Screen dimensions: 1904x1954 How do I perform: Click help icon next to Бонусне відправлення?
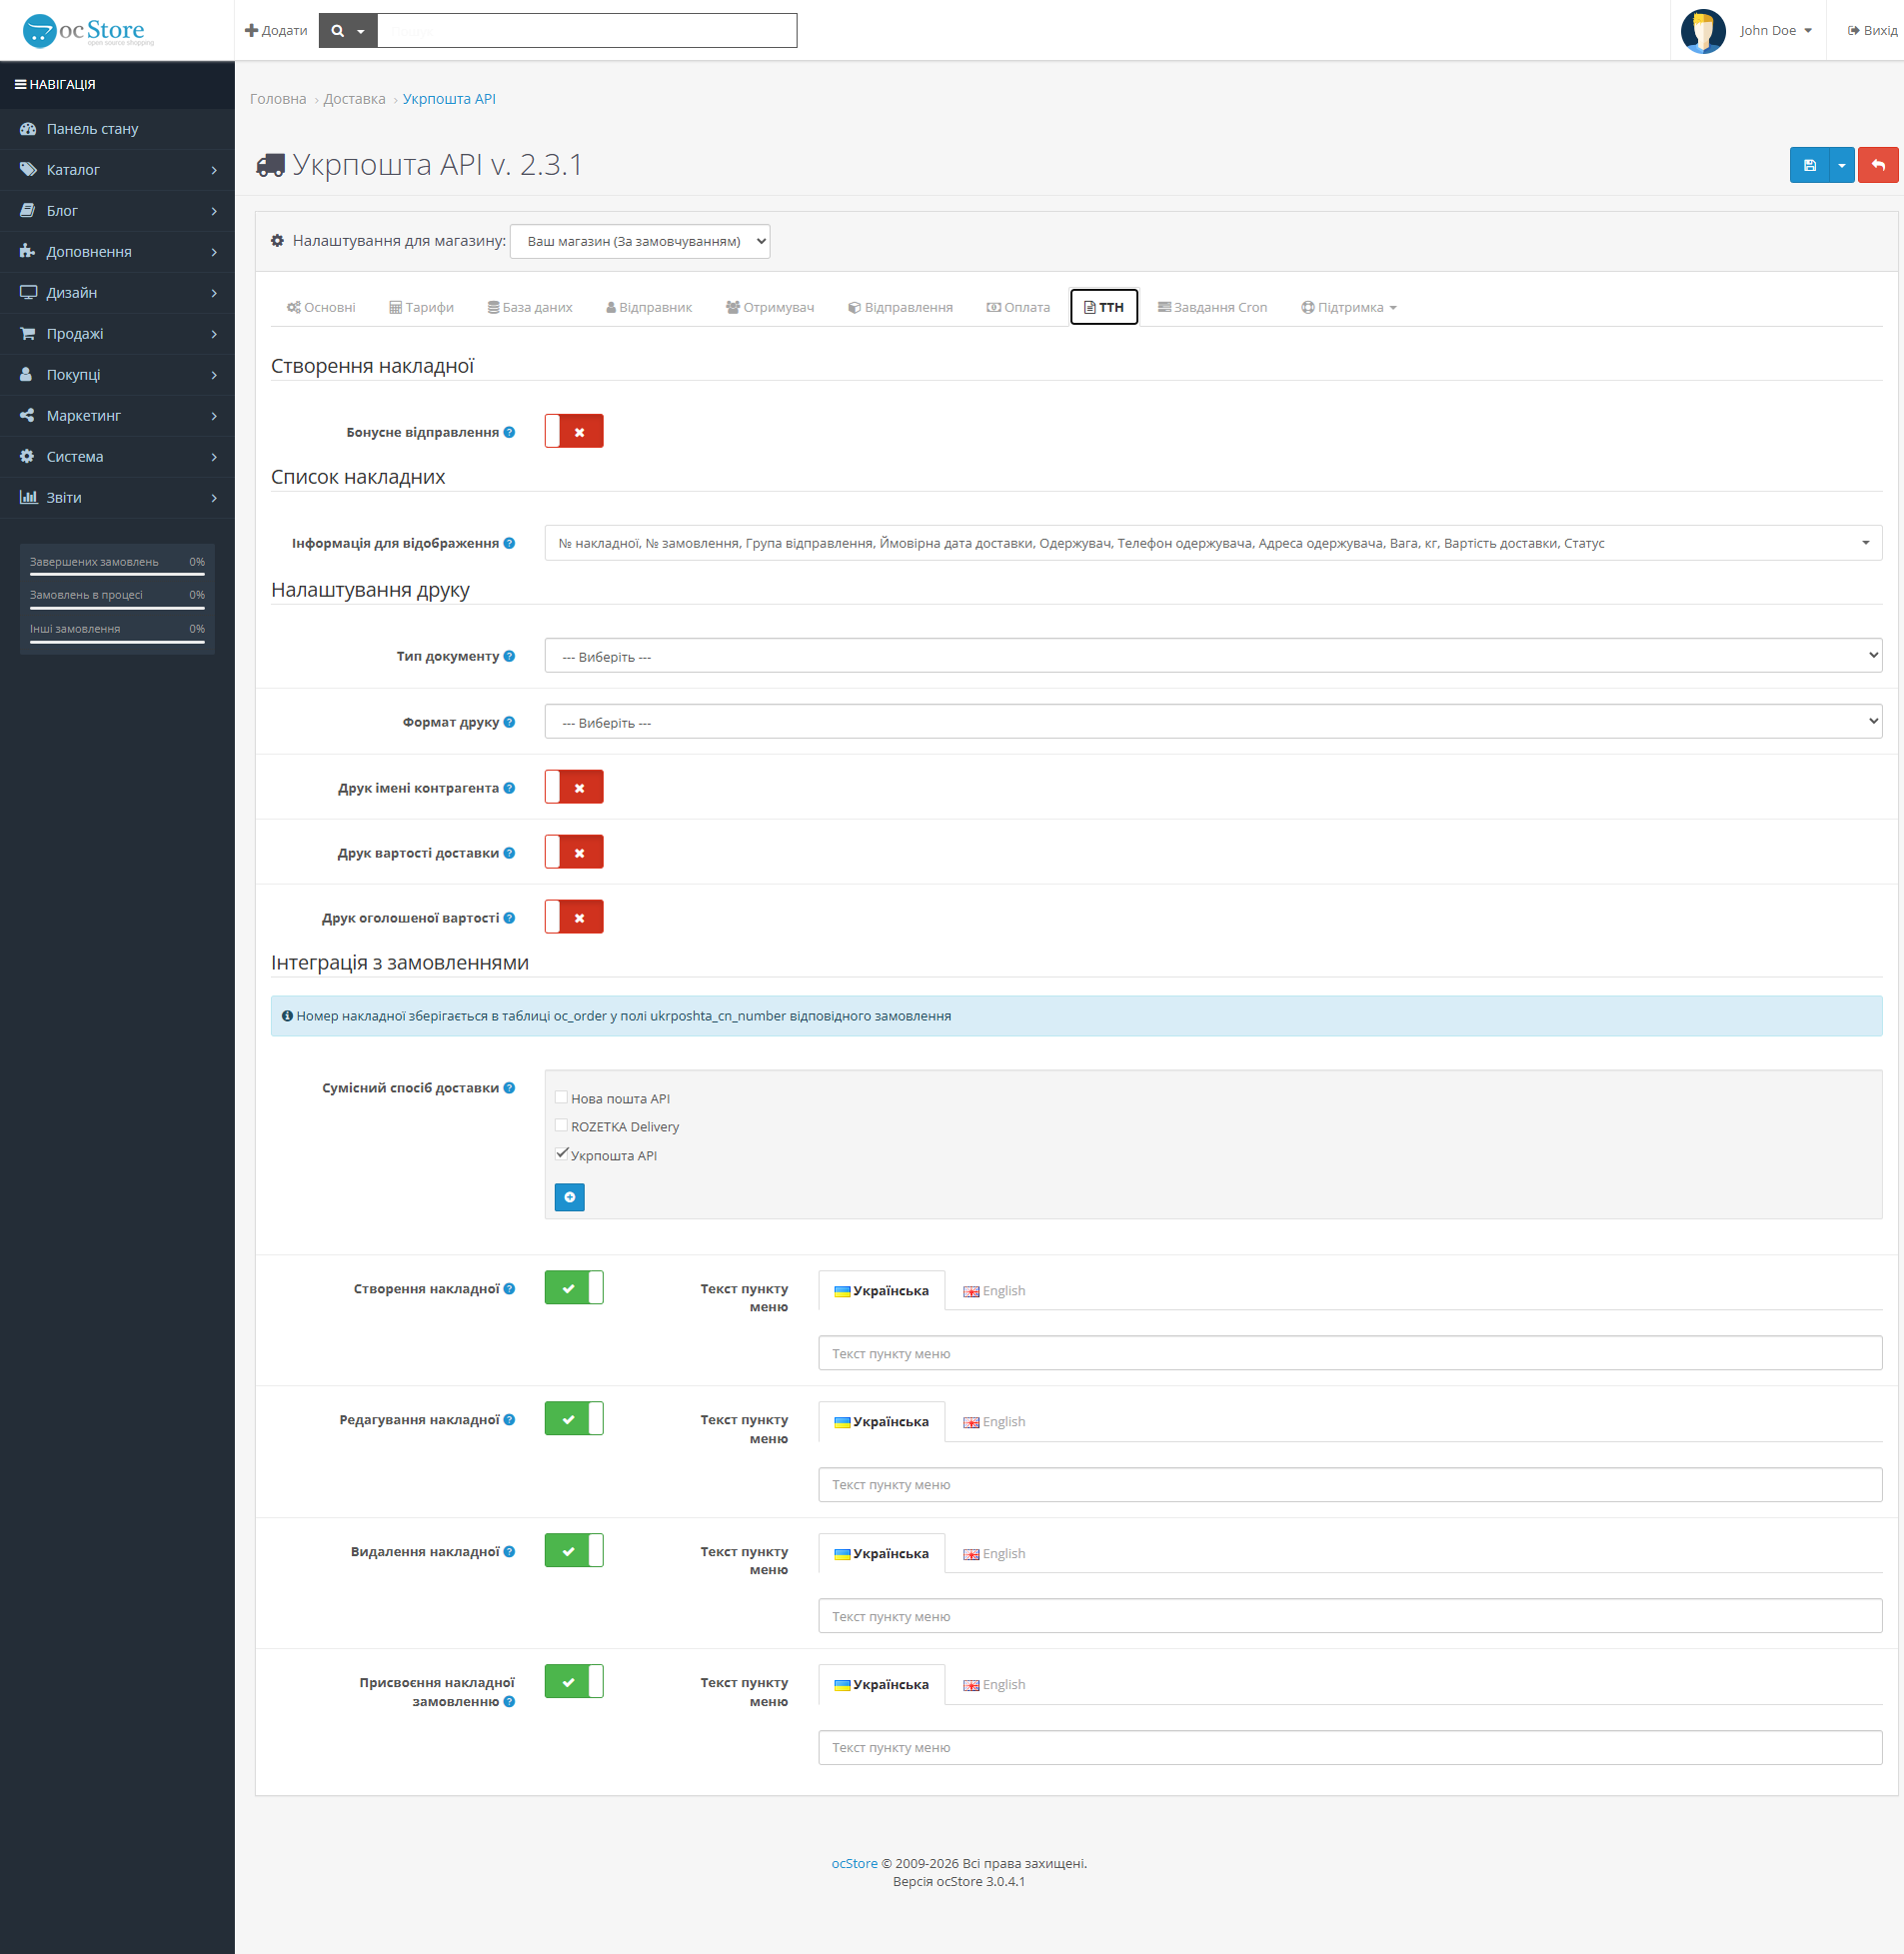(x=509, y=432)
